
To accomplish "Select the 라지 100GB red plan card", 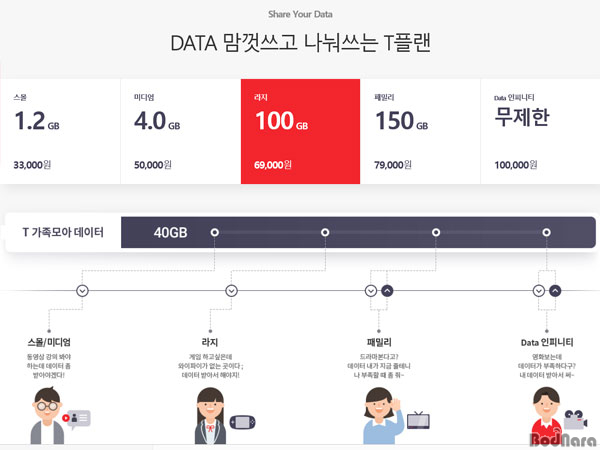I will 300,131.
